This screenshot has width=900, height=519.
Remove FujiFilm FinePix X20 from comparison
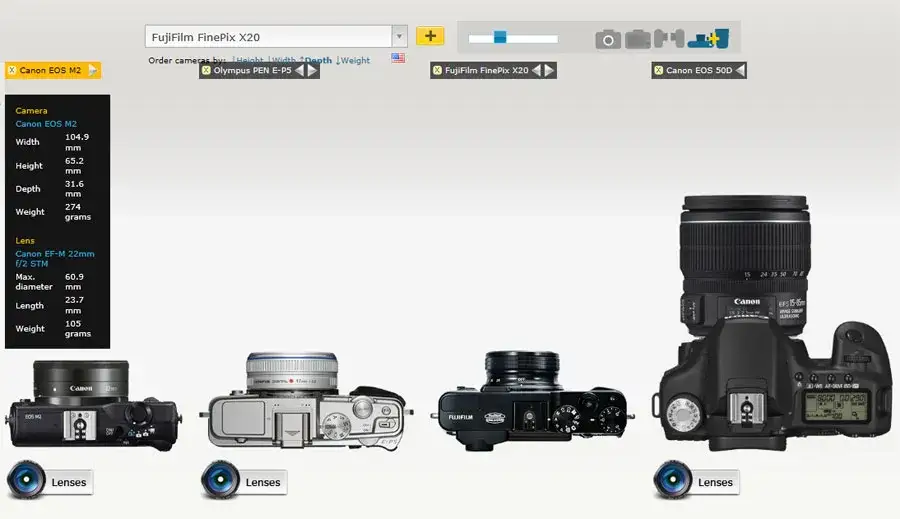click(437, 71)
